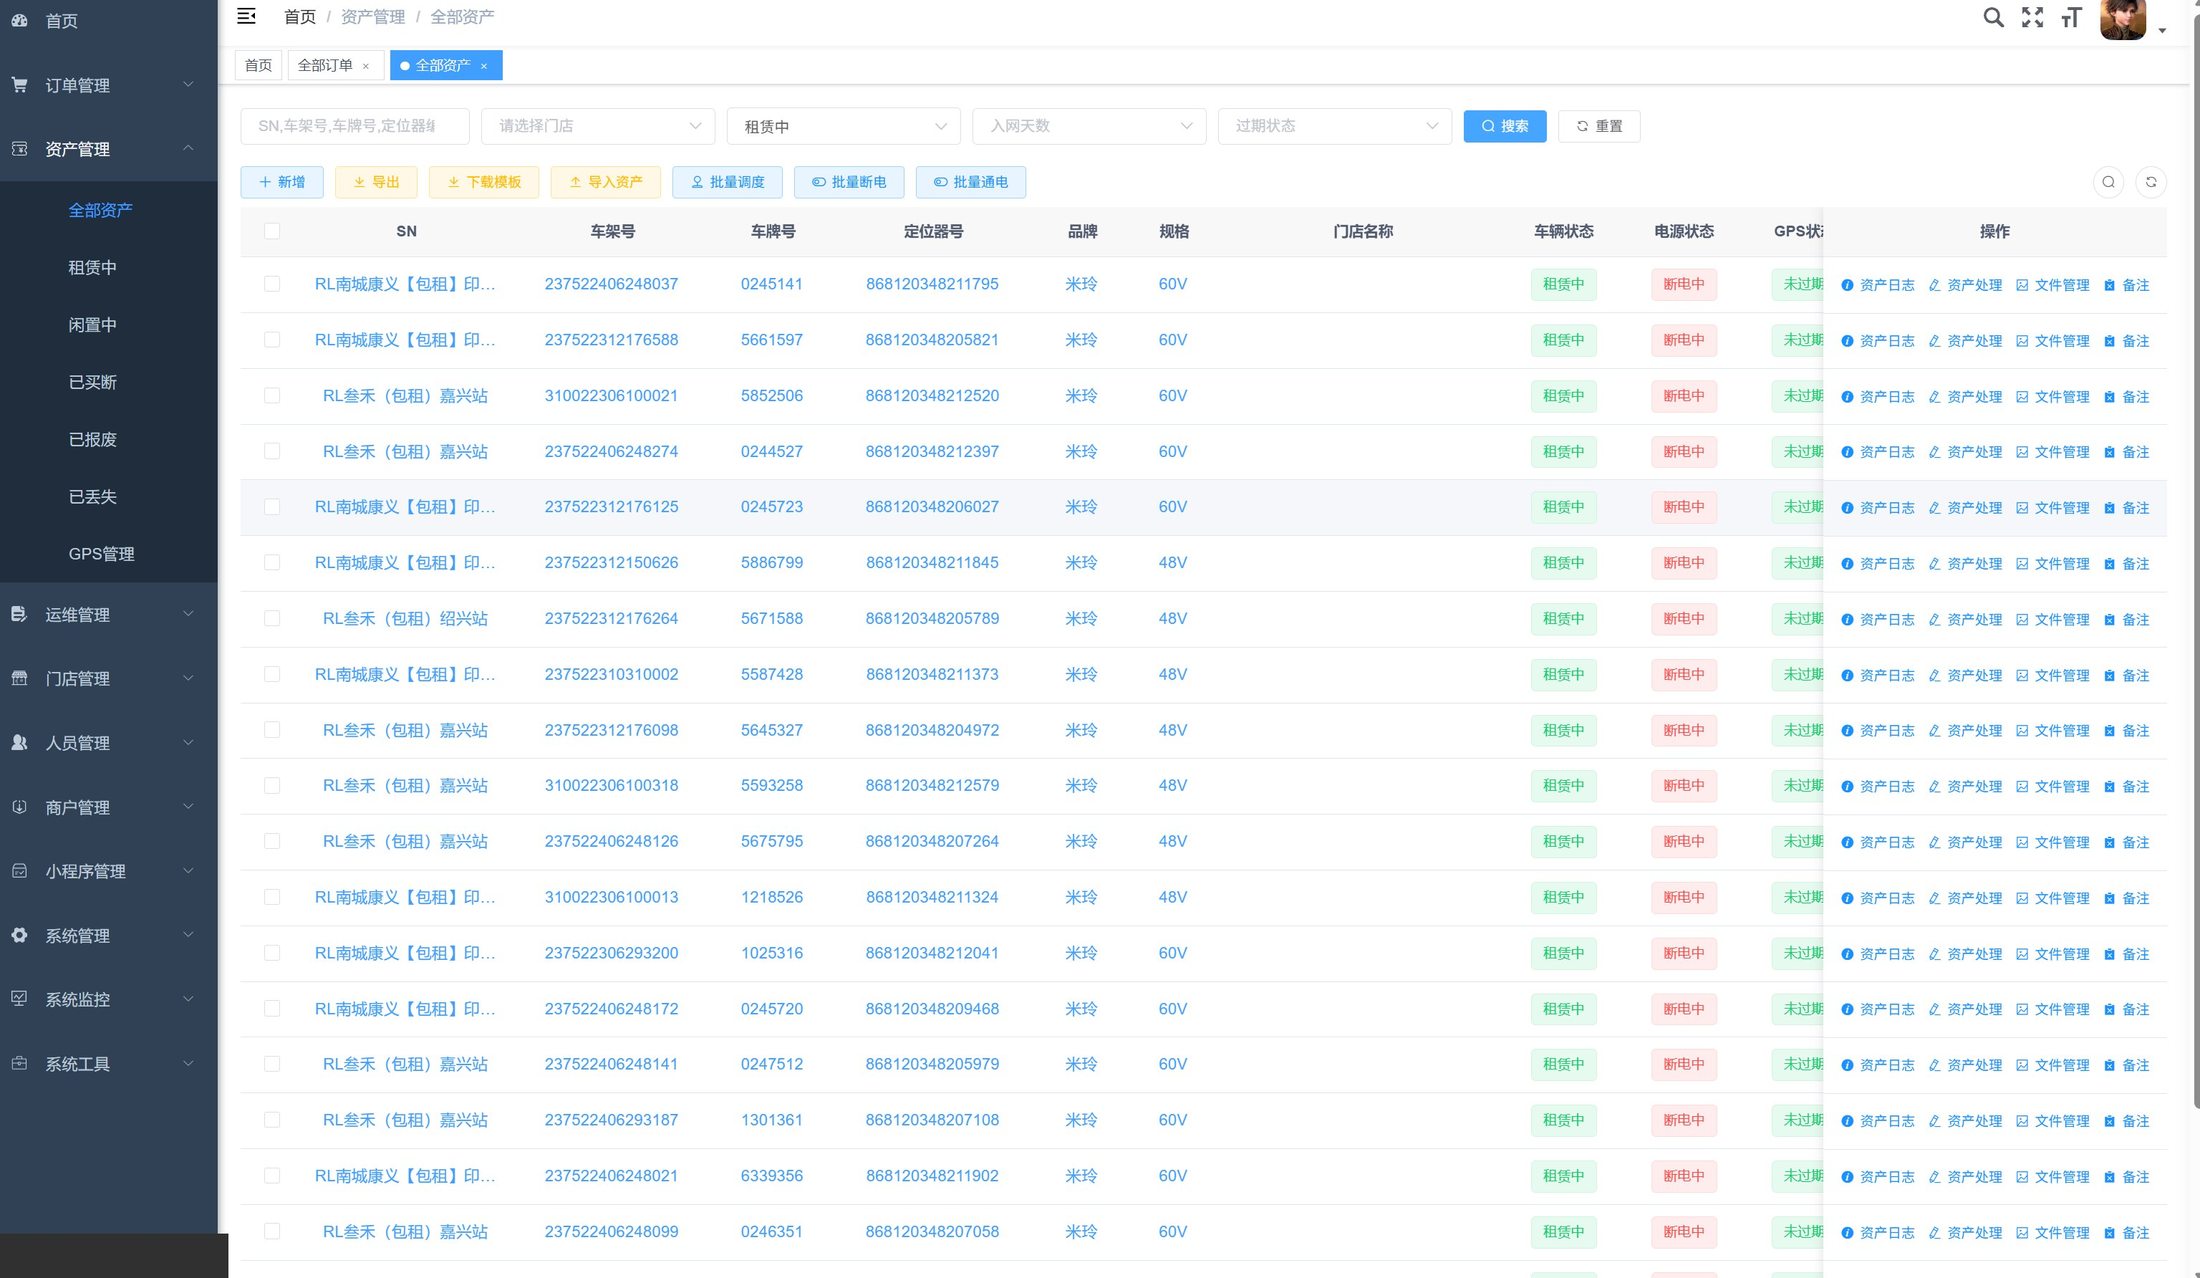Select GPS管理 in the sidebar submenu
This screenshot has height=1278, width=2200.
click(101, 553)
